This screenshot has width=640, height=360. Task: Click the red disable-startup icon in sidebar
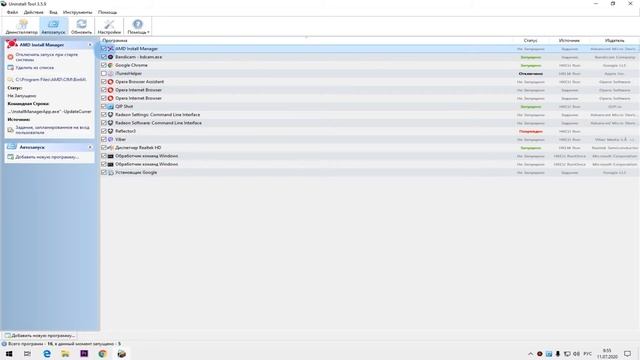point(11,57)
